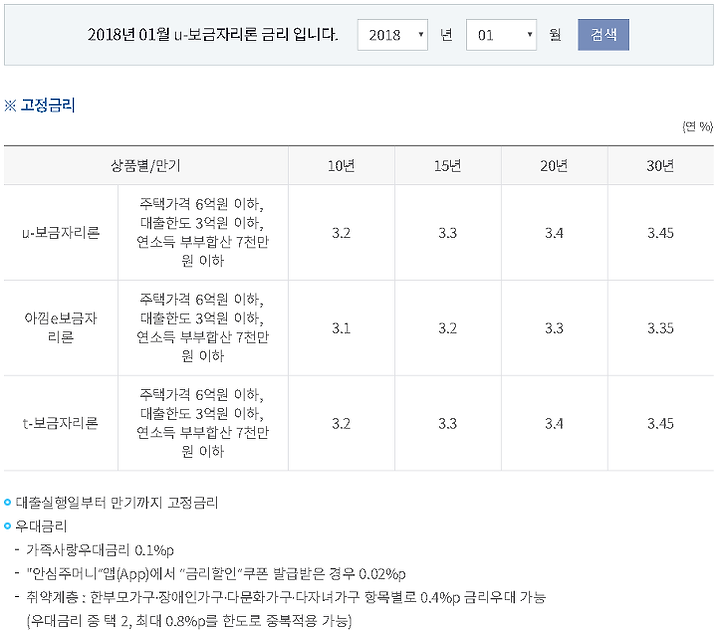The image size is (720, 631).
Task: Click the 10년 column header
Action: (x=341, y=166)
